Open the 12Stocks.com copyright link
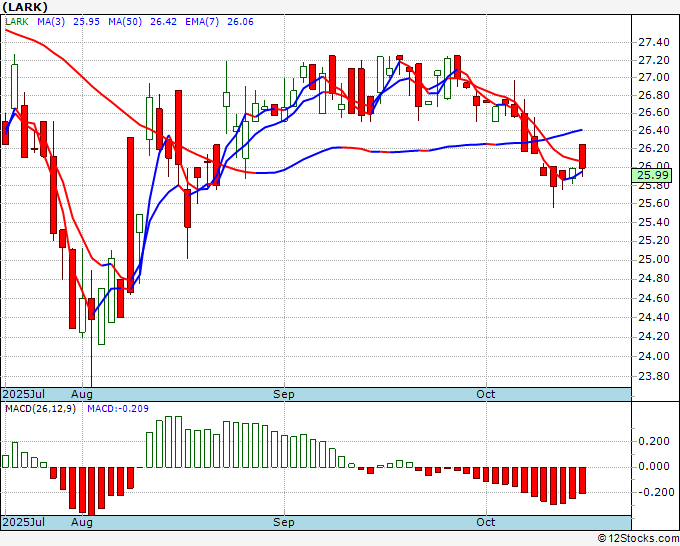The image size is (680, 546). 638,539
